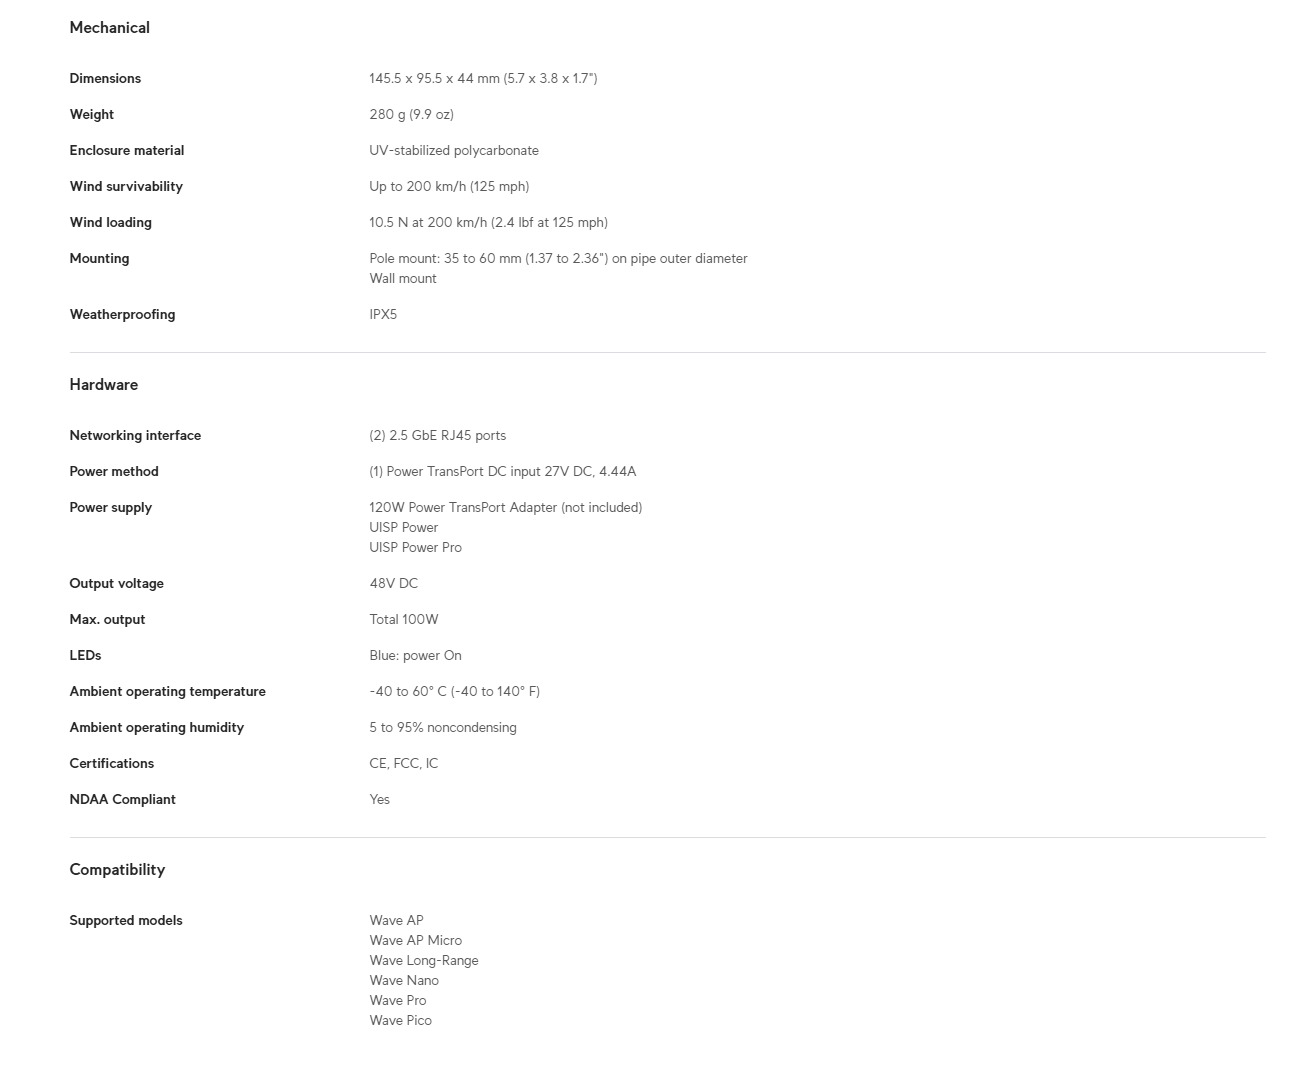The height and width of the screenshot is (1069, 1311).
Task: Click the Wave Pico model entry
Action: pos(400,1021)
